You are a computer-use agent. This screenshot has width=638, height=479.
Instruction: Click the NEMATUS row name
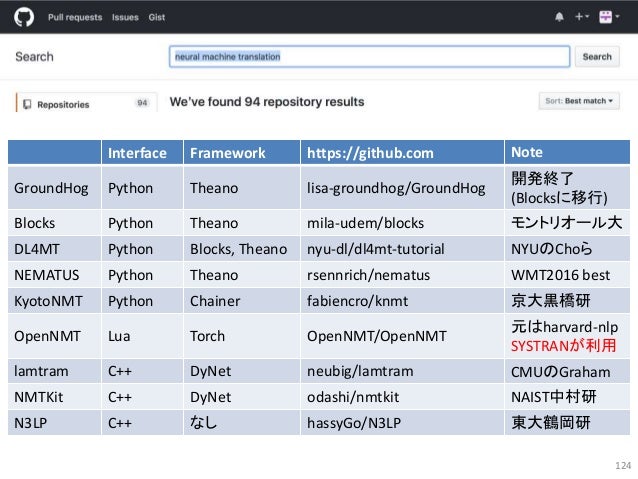click(47, 275)
